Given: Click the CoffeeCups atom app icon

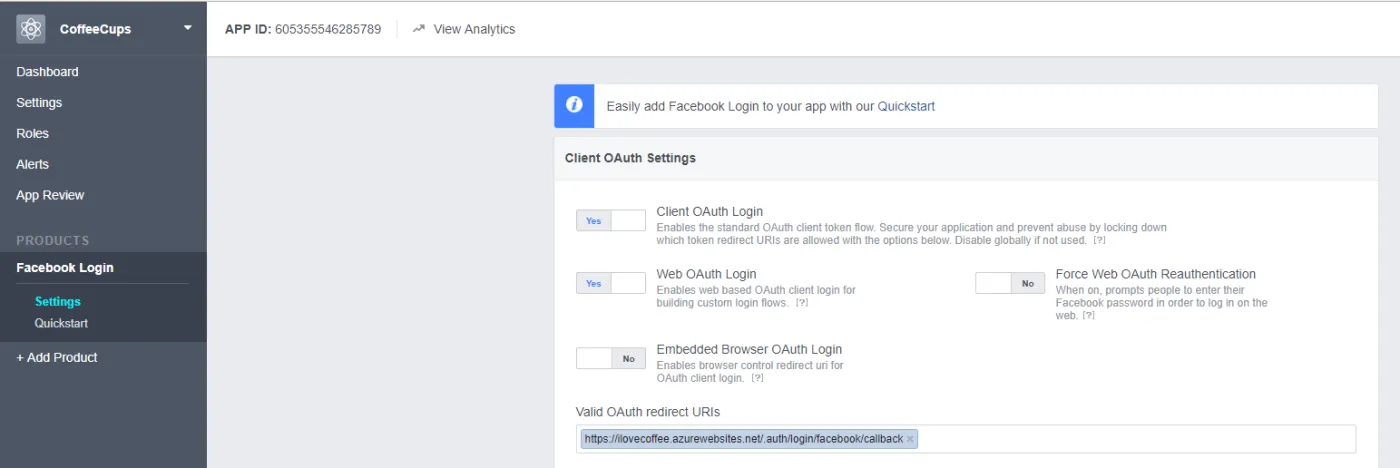Looking at the screenshot, I should (31, 29).
